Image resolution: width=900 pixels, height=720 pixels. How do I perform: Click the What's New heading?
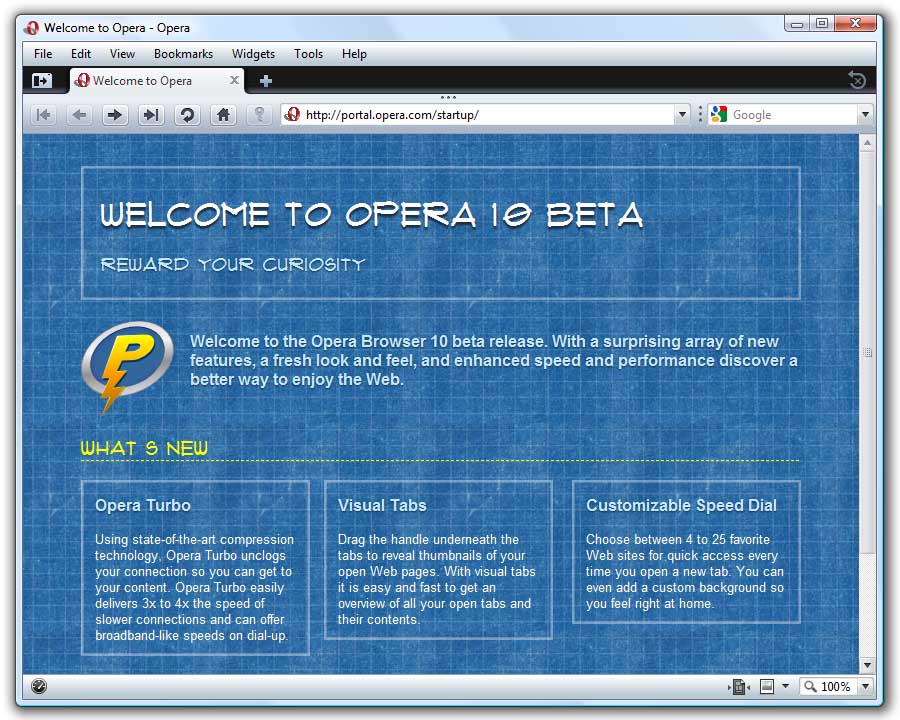coord(144,448)
